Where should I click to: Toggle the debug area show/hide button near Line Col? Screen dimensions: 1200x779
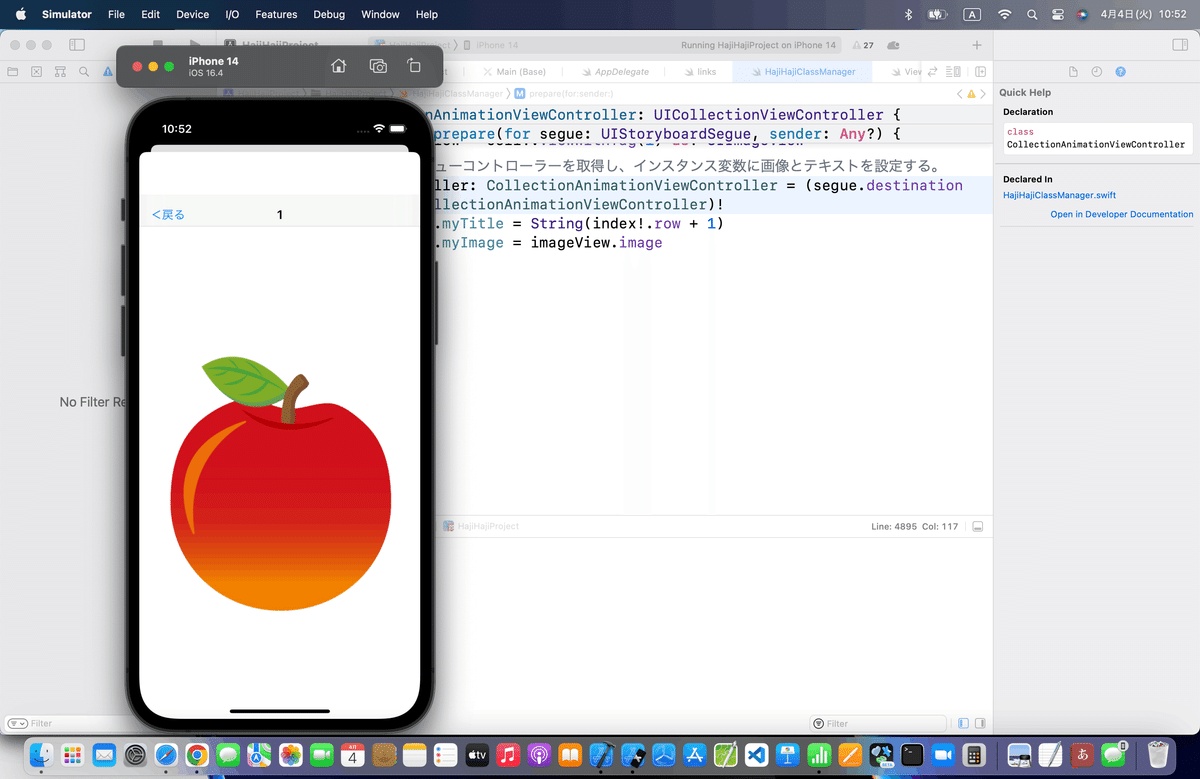click(978, 526)
